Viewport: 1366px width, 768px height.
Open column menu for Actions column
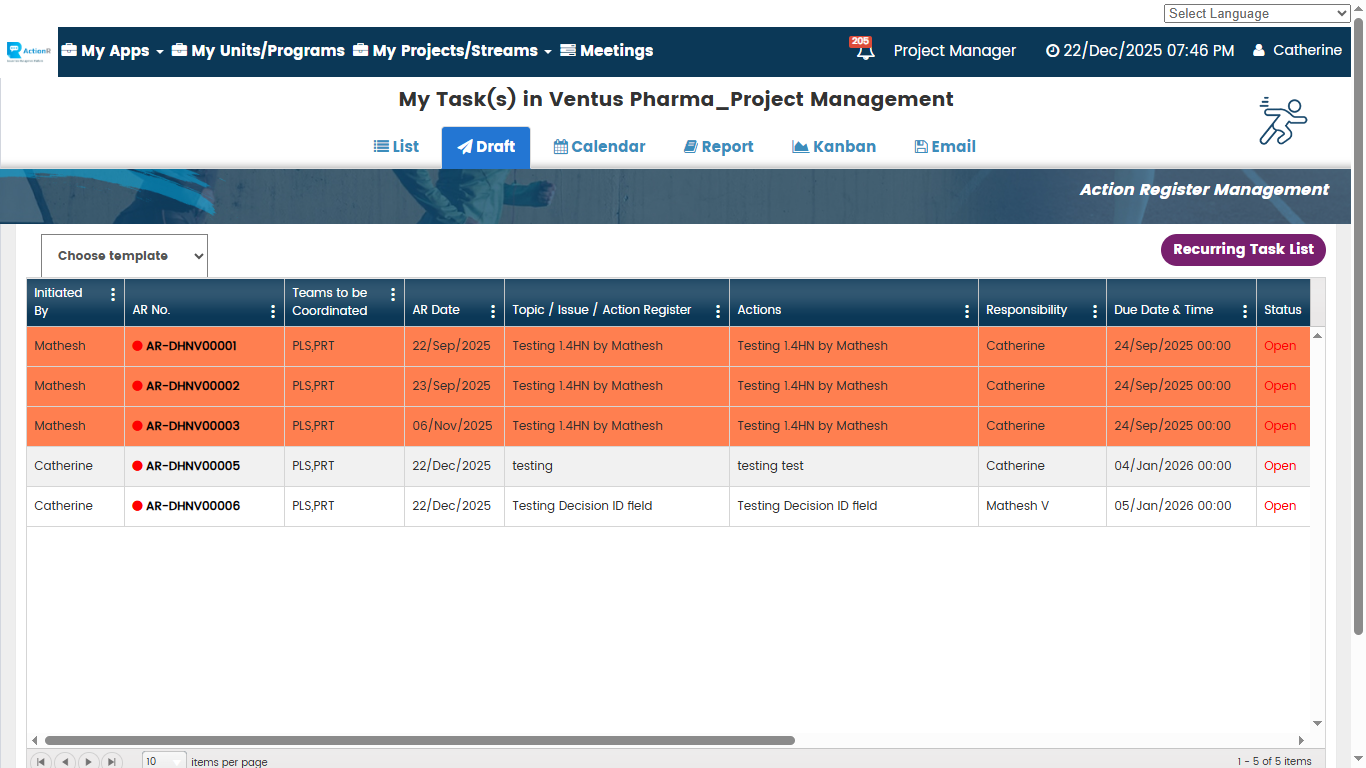tap(966, 311)
